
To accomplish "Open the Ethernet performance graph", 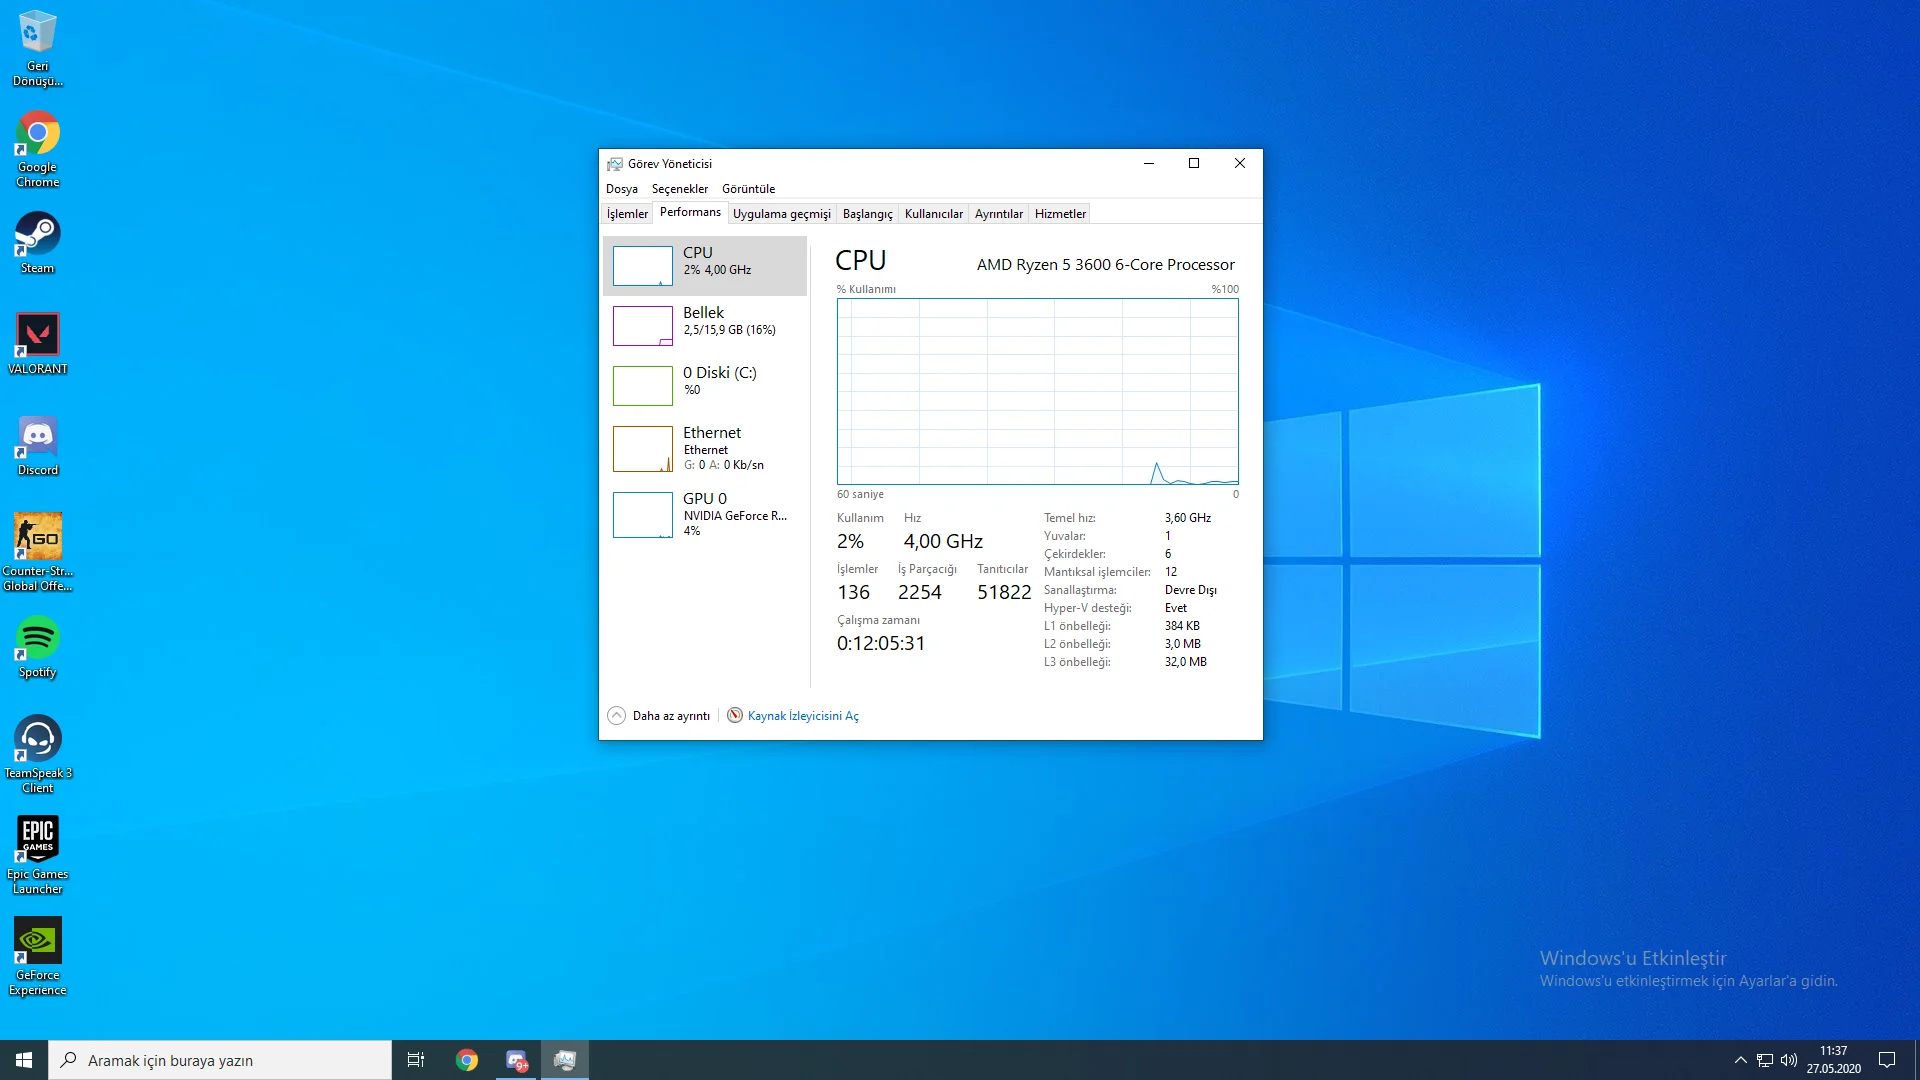I will coord(704,448).
